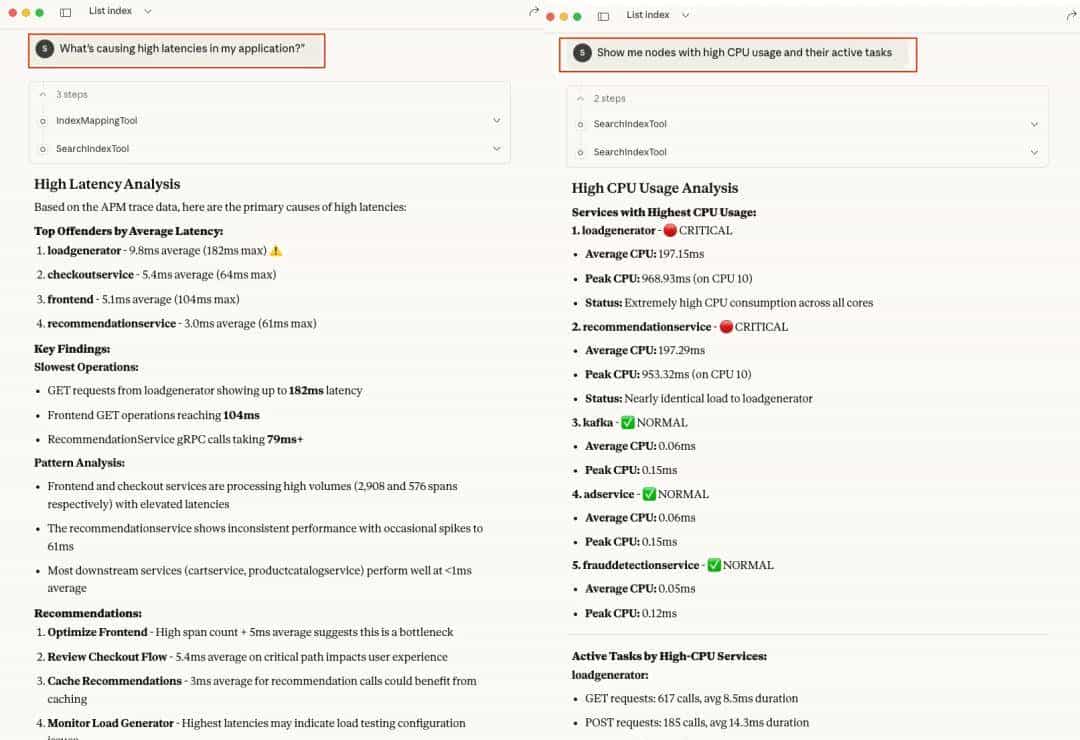This screenshot has width=1080, height=740.
Task: Open the List index dropdown in the CPU usage window
Action: click(685, 15)
